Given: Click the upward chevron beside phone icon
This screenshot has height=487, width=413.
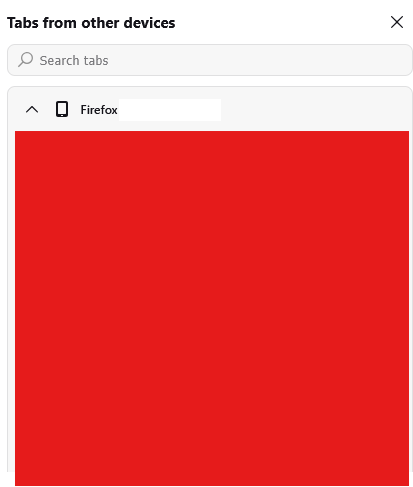Looking at the screenshot, I should pyautogui.click(x=32, y=109).
